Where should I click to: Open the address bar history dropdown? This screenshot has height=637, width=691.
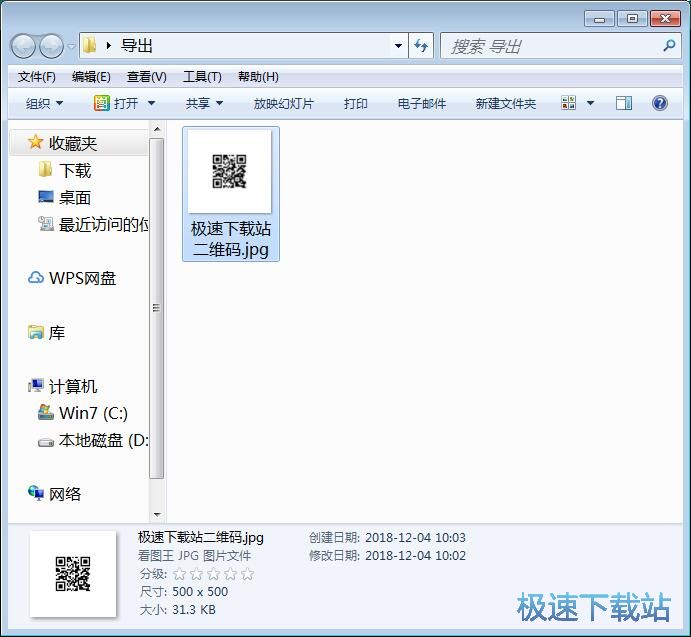[398, 45]
